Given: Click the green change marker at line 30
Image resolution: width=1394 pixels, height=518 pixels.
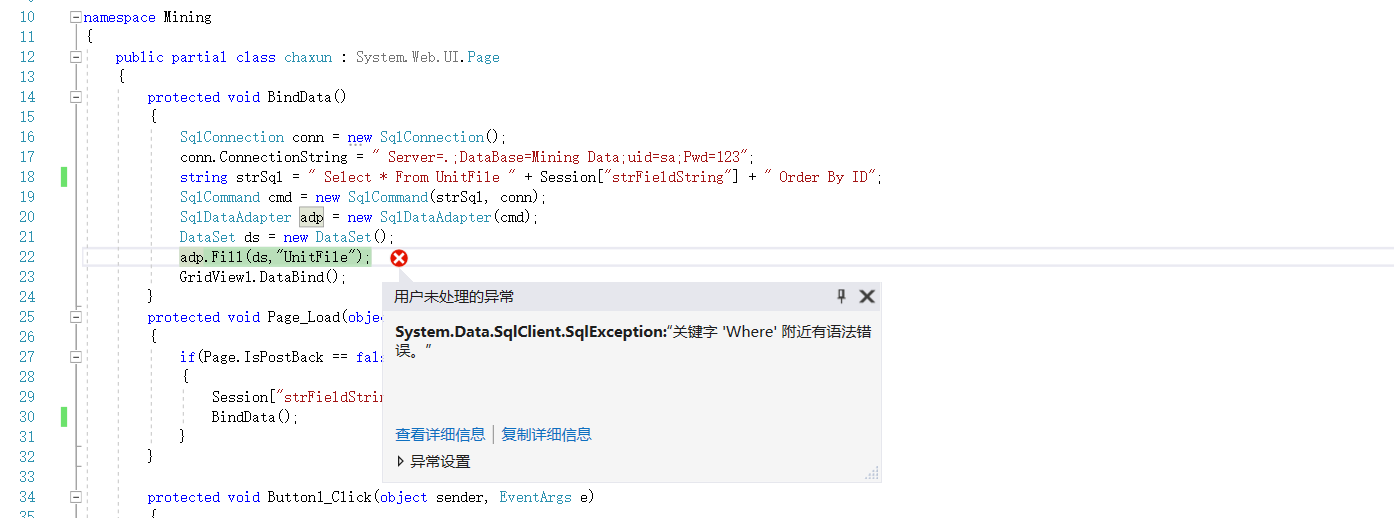Looking at the screenshot, I should [64, 417].
